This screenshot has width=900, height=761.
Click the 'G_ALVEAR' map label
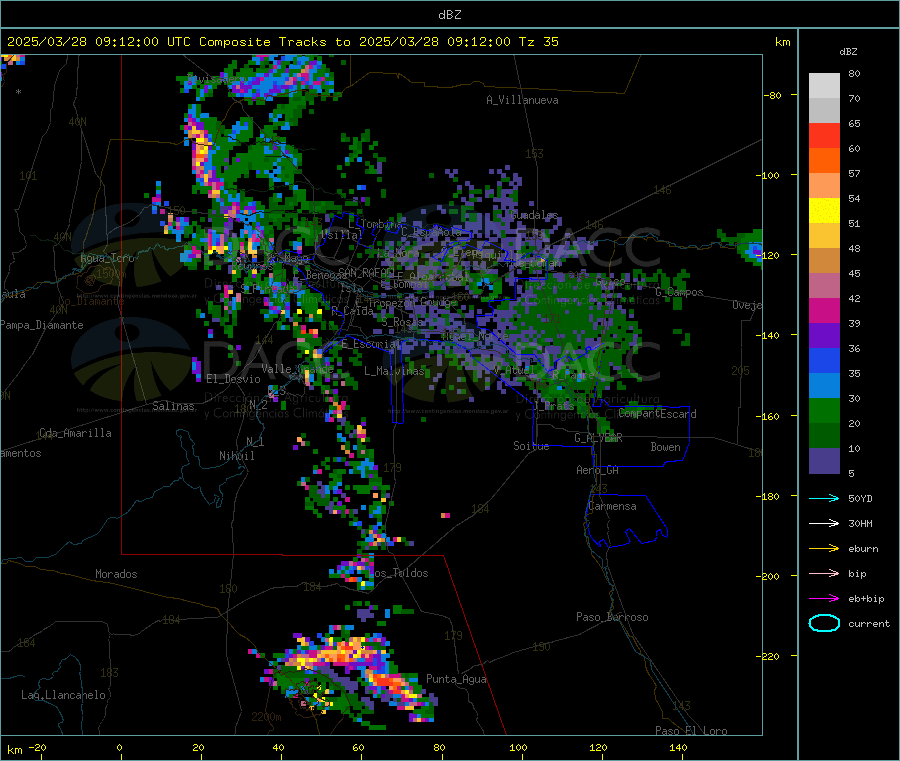598,438
